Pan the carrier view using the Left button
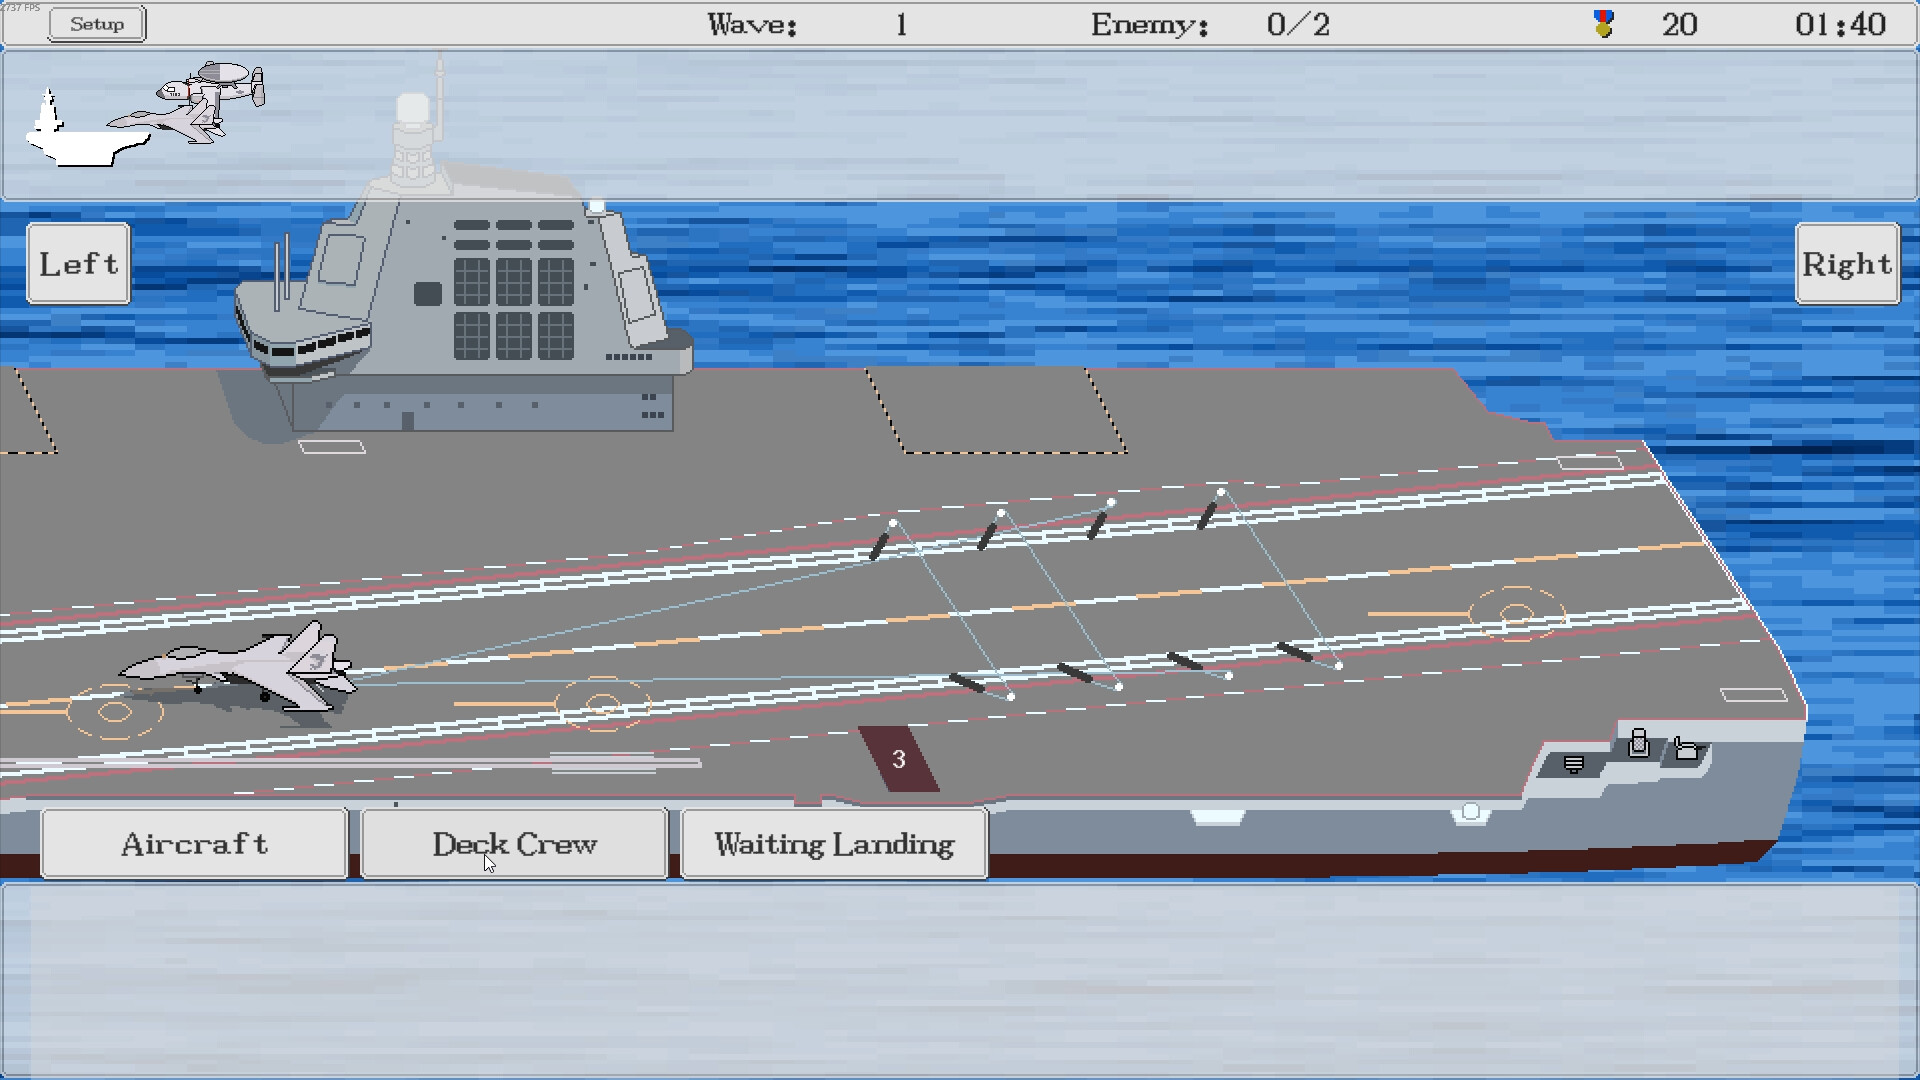The height and width of the screenshot is (1080, 1920). pyautogui.click(x=77, y=263)
